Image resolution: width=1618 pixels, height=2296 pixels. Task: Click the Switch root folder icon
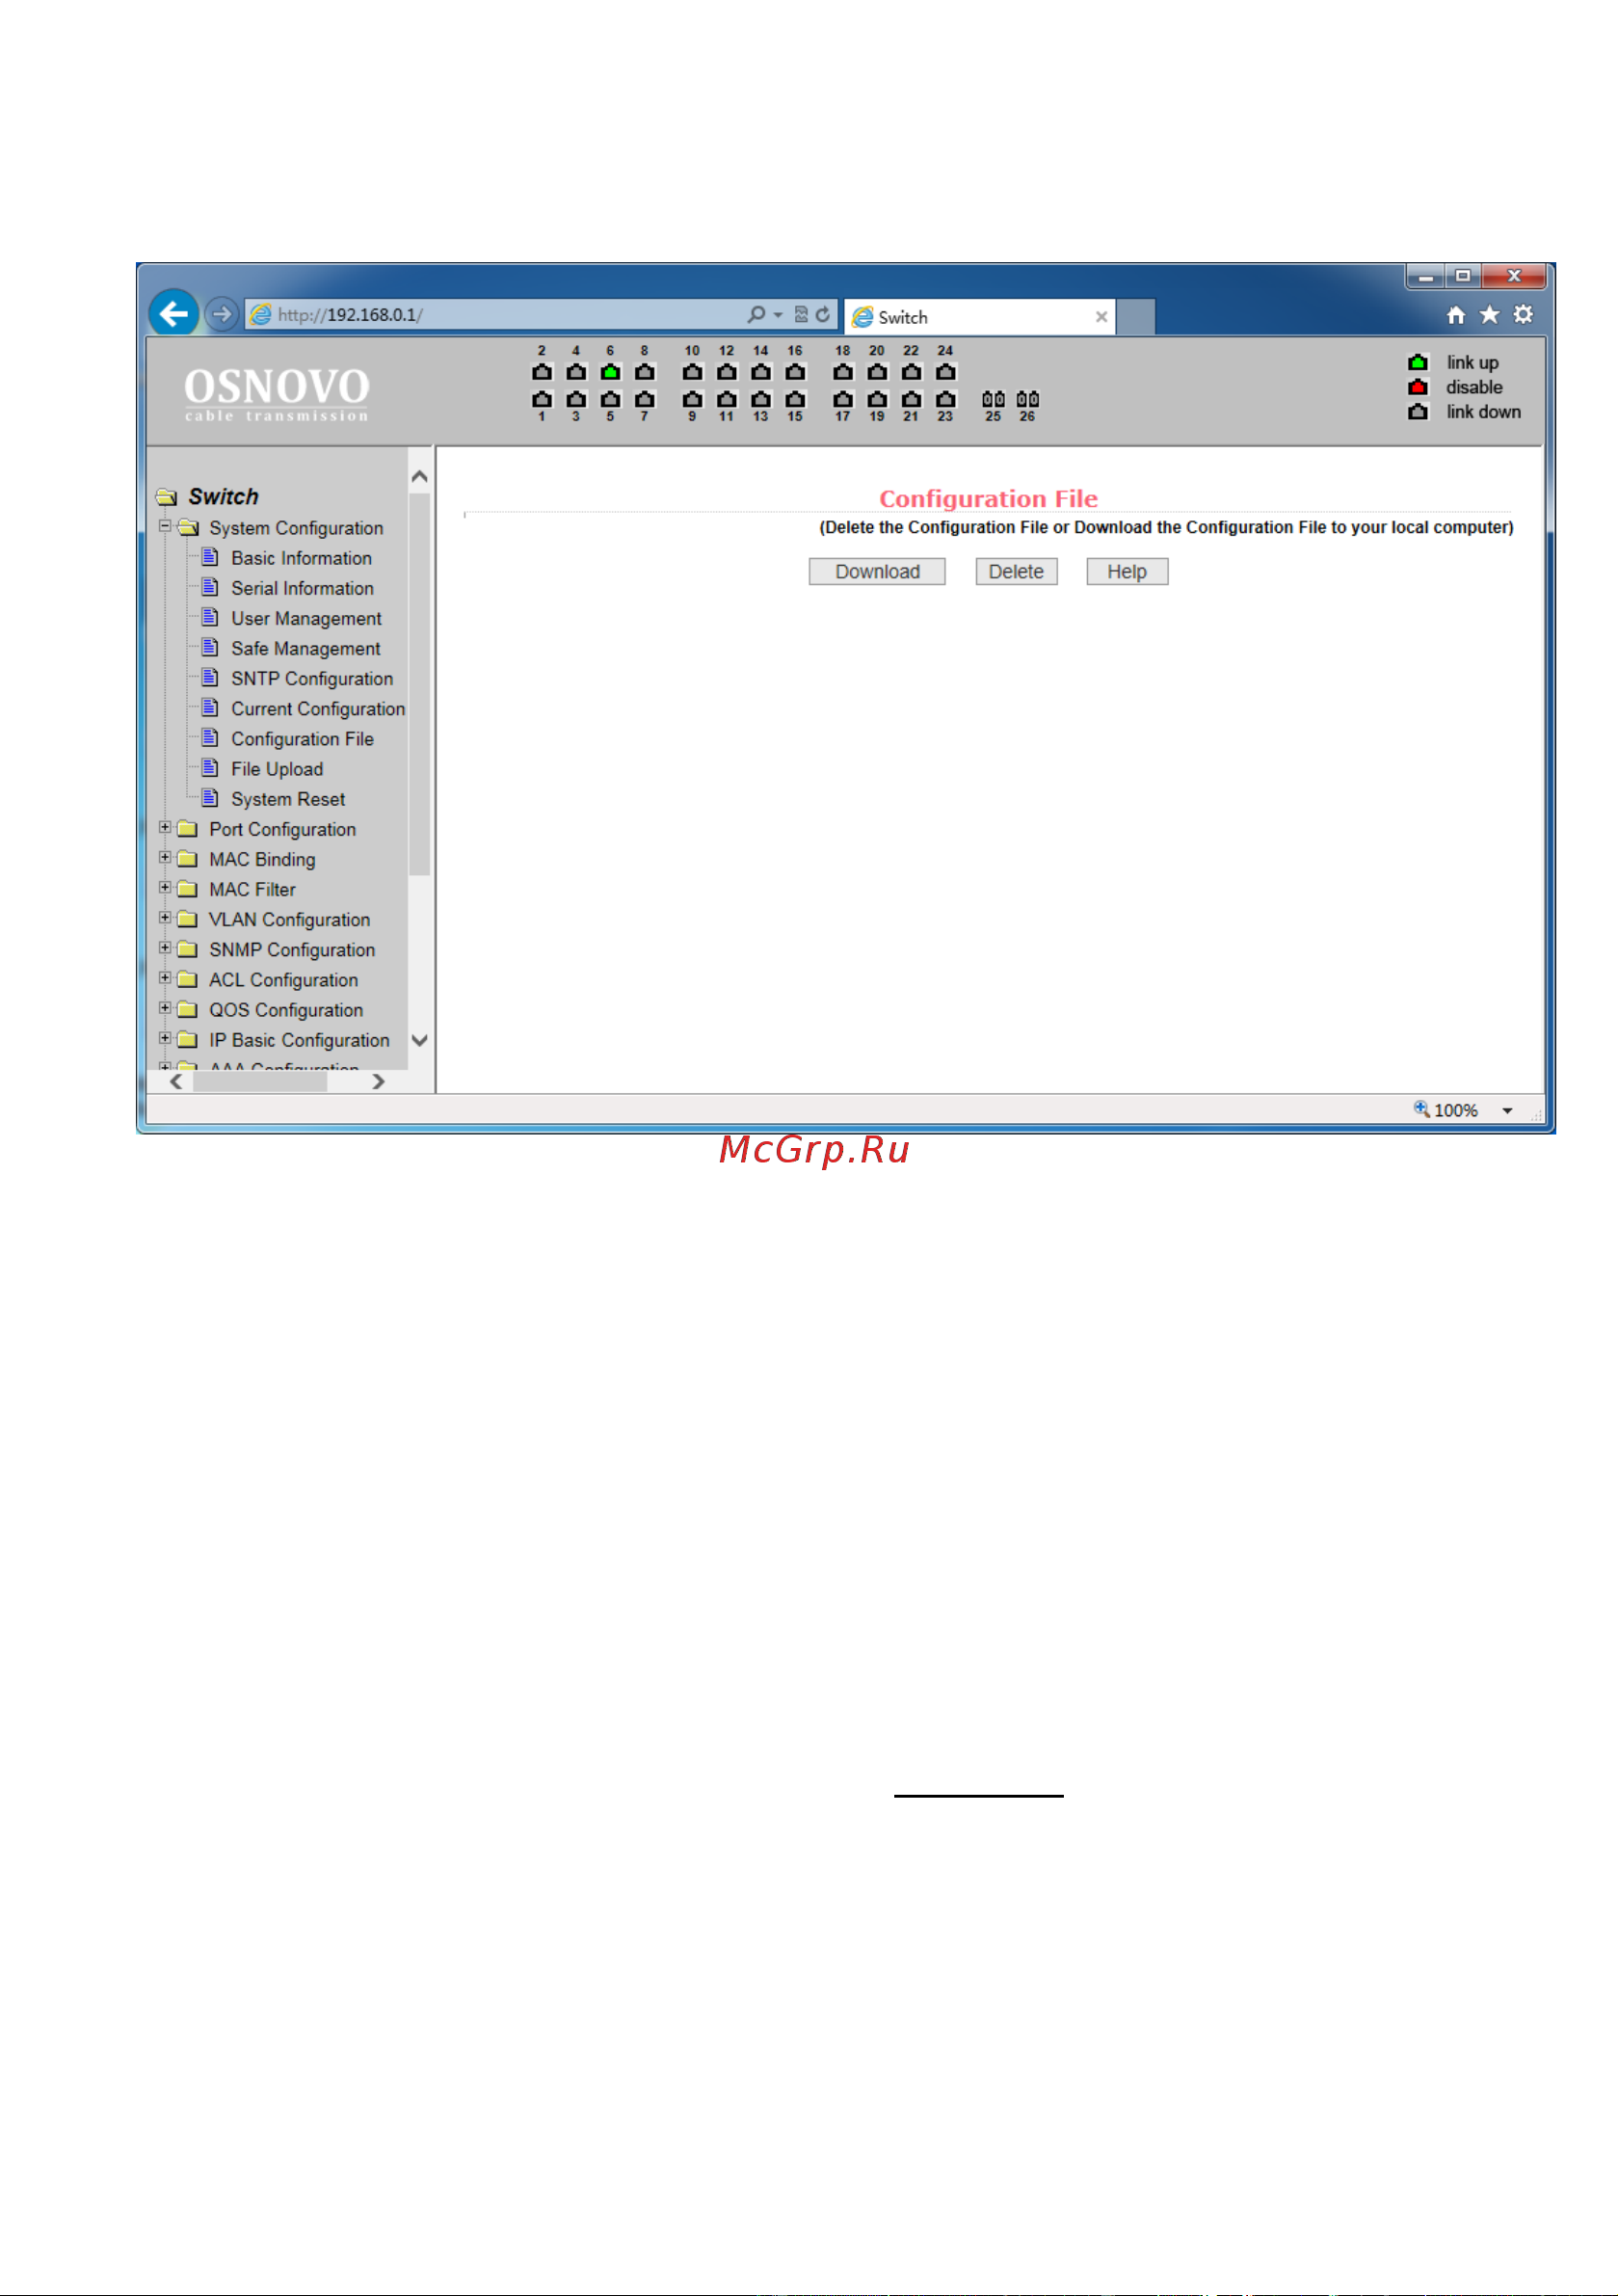coord(167,497)
